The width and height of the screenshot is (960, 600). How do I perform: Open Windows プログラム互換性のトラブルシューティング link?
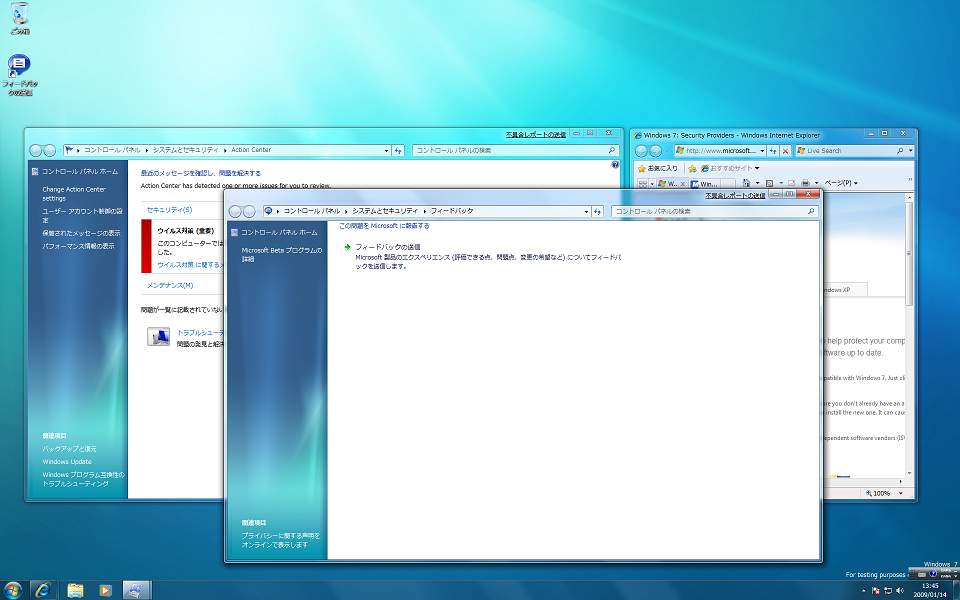(83, 479)
